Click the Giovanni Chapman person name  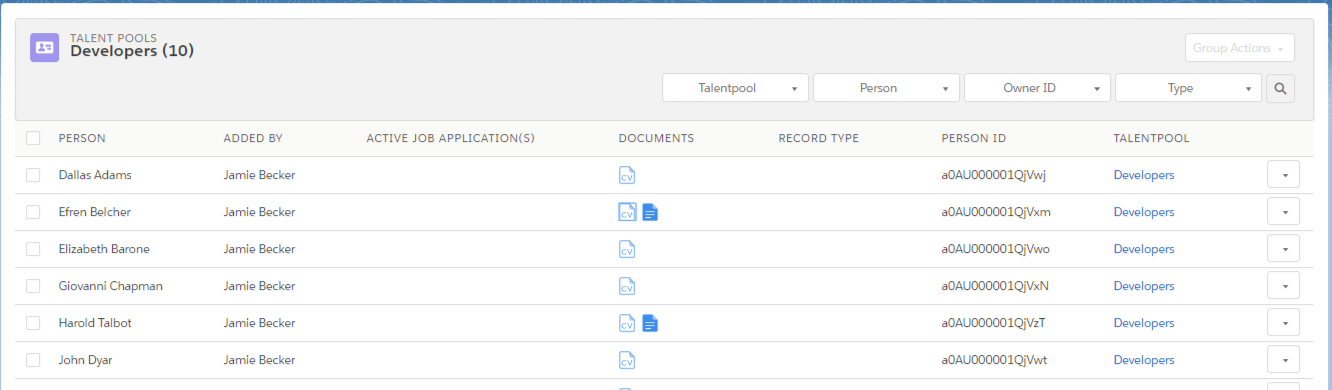[x=110, y=286]
